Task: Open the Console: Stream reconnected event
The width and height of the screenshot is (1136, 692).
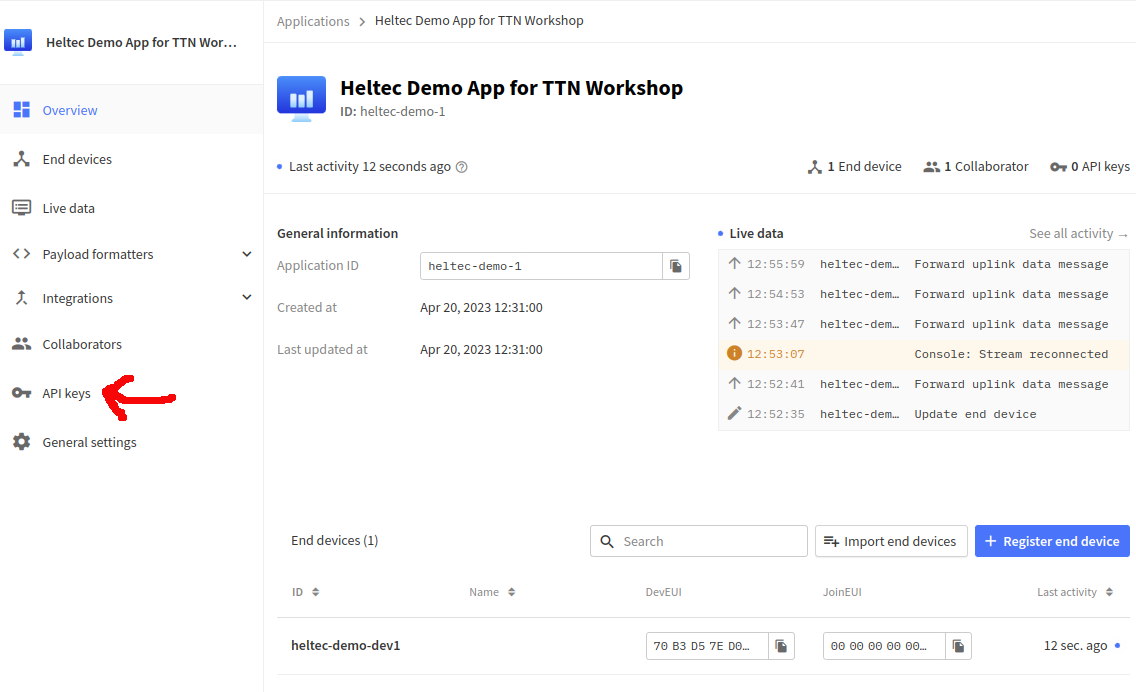Action: tap(923, 354)
